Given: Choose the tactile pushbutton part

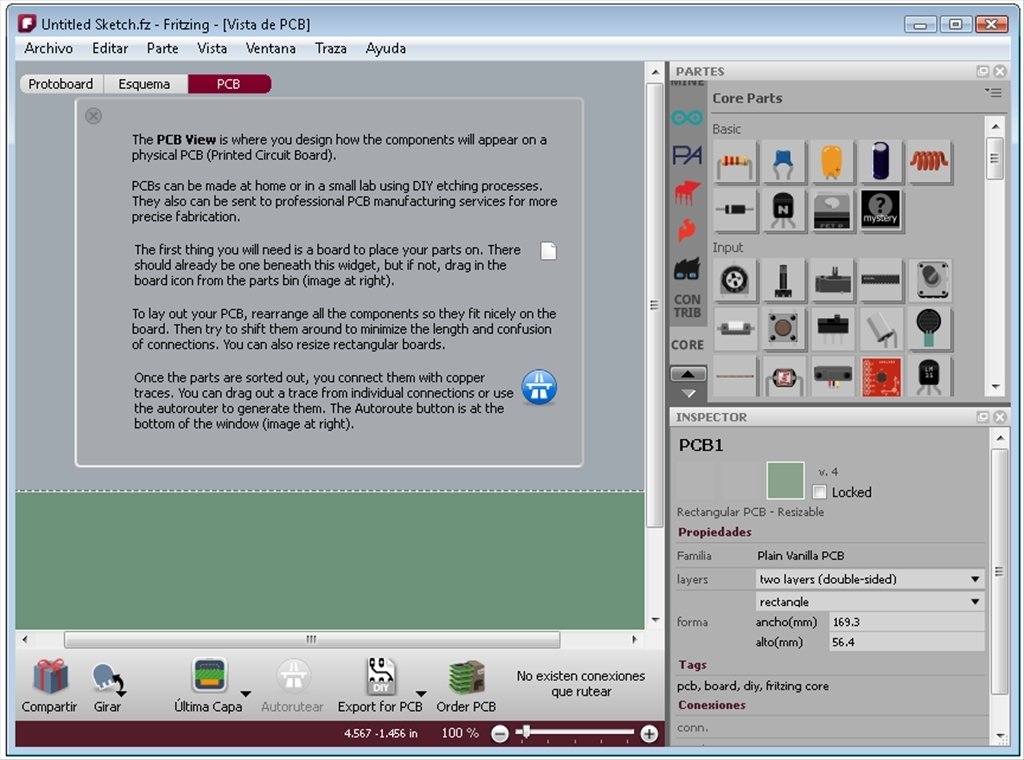Looking at the screenshot, I should [783, 328].
